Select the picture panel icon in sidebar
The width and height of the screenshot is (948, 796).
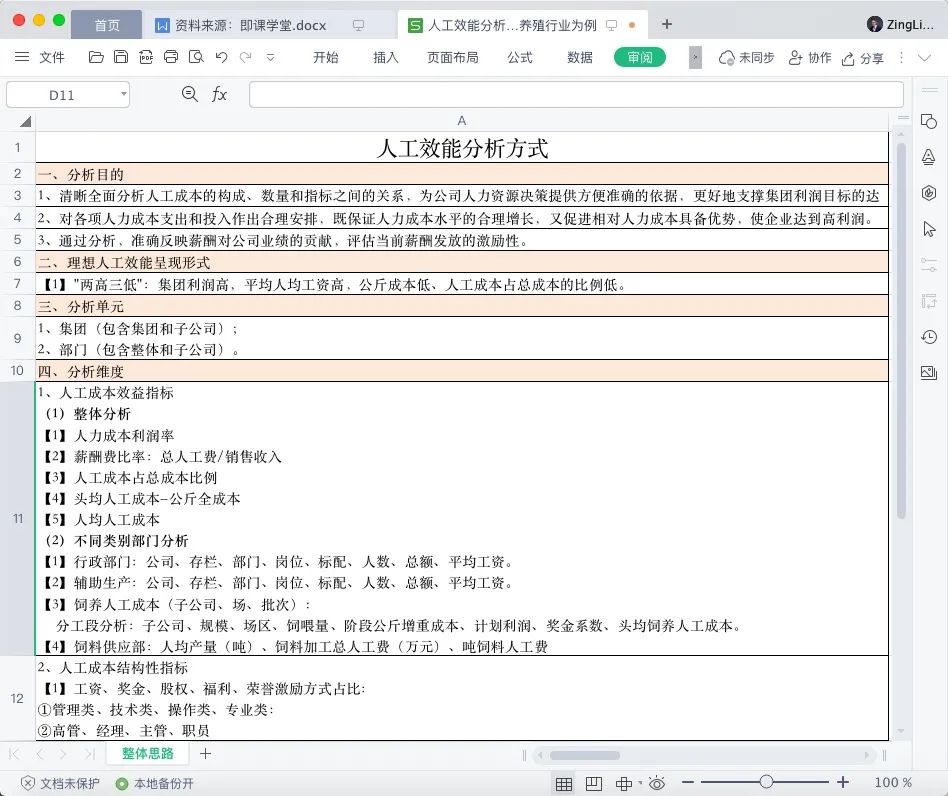929,373
